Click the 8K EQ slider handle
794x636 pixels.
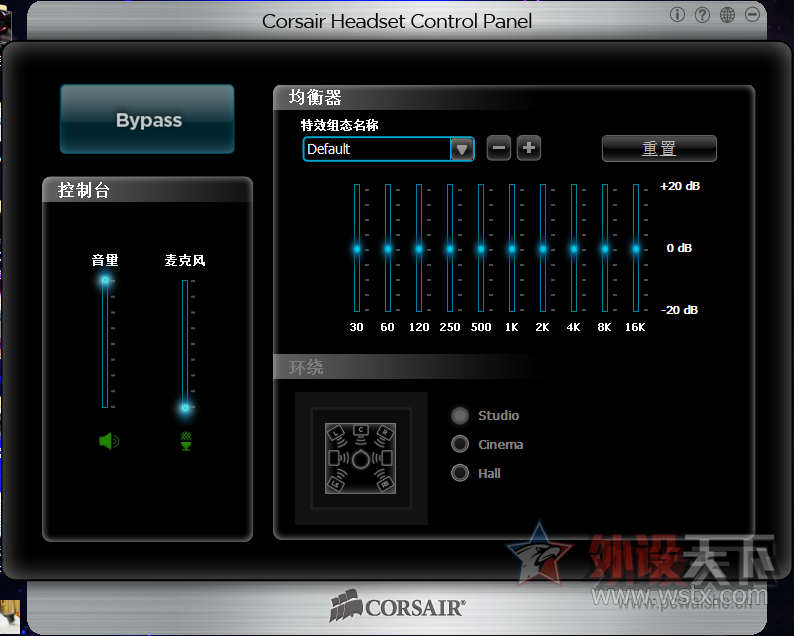[605, 249]
